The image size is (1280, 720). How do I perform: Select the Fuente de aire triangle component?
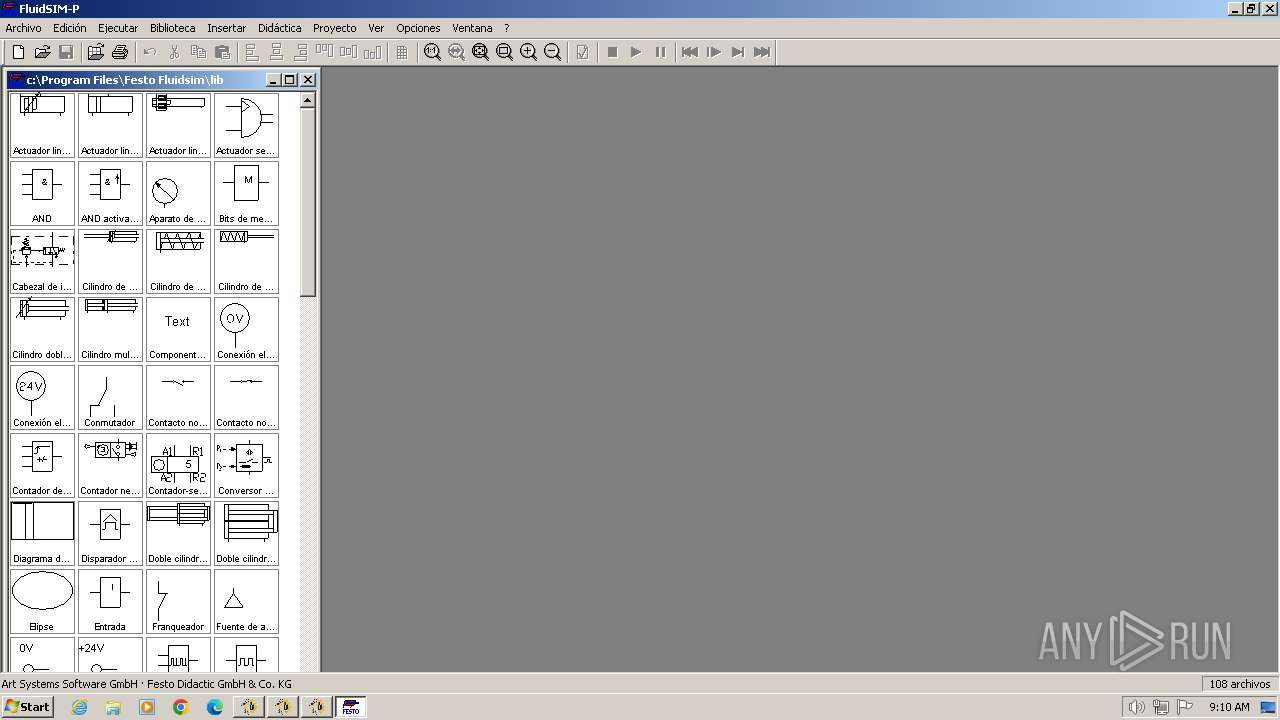[x=246, y=602]
